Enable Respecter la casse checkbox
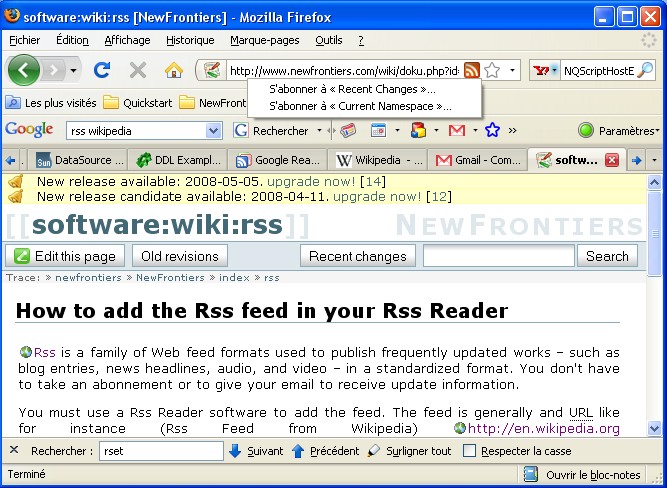 (470, 451)
